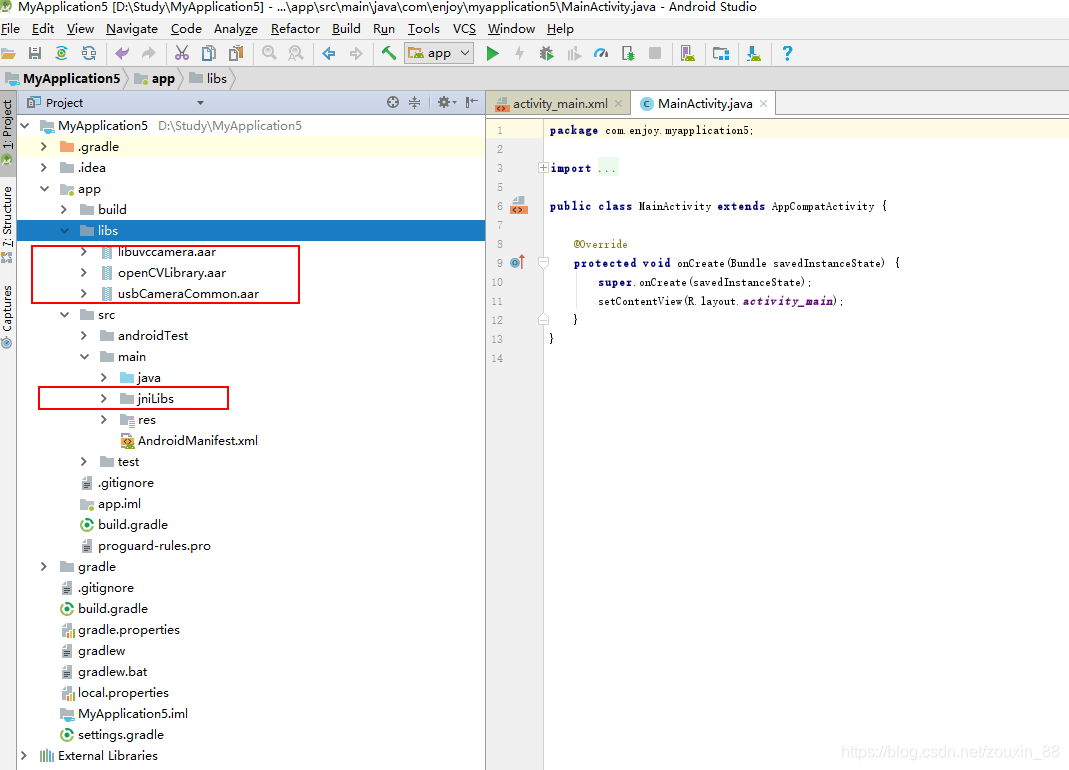Run the app with the green Run button
The height and width of the screenshot is (770, 1069).
click(x=493, y=53)
